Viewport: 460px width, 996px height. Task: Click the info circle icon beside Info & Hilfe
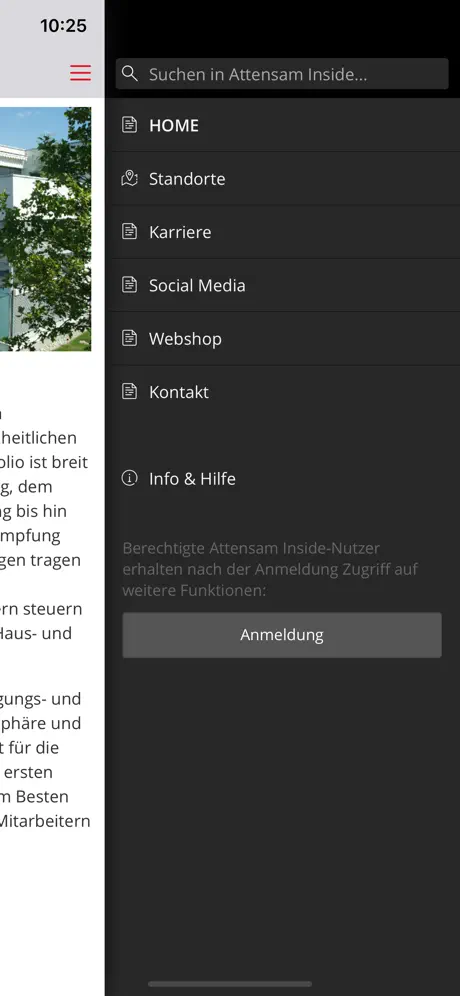[x=130, y=478]
